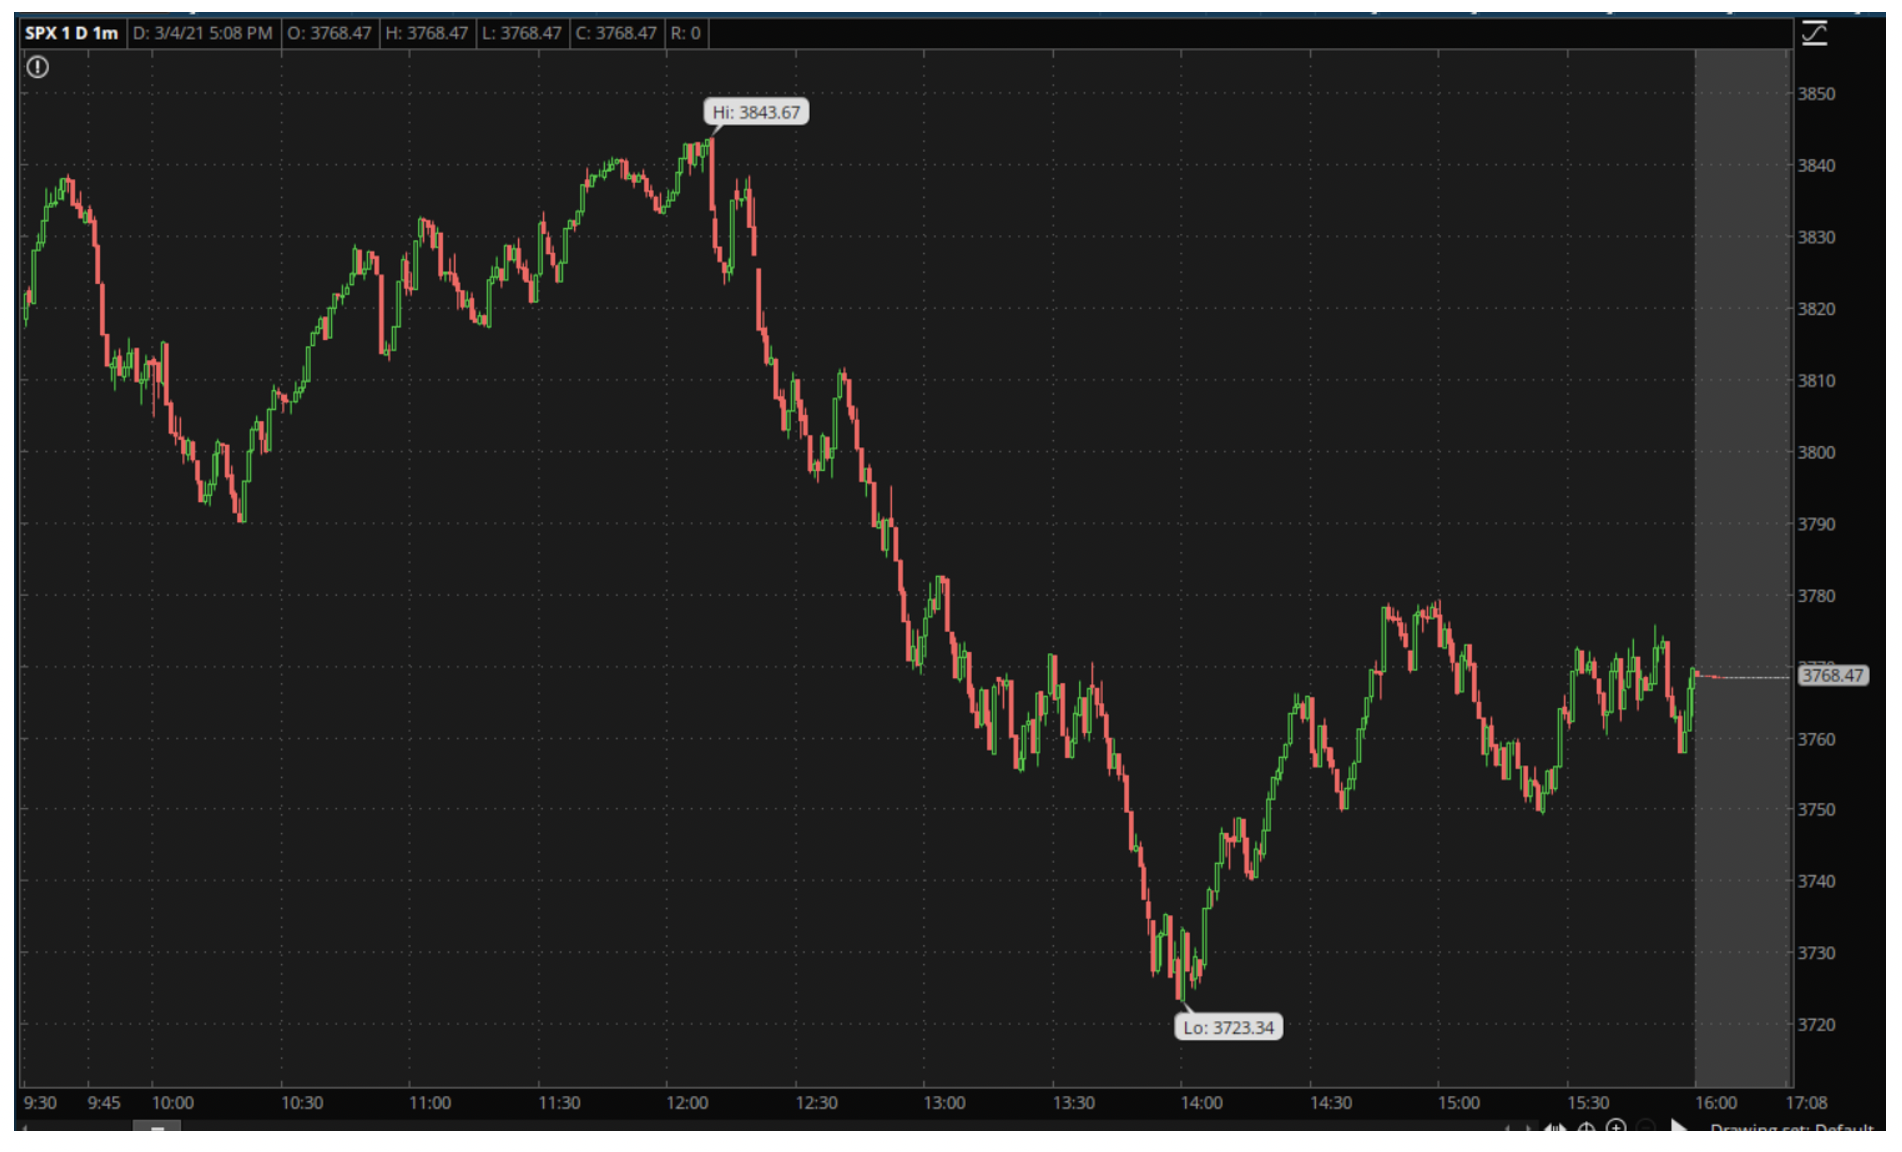Image resolution: width=1902 pixels, height=1152 pixels.
Task: Click the low value L: 3768.47
Action: click(x=522, y=33)
